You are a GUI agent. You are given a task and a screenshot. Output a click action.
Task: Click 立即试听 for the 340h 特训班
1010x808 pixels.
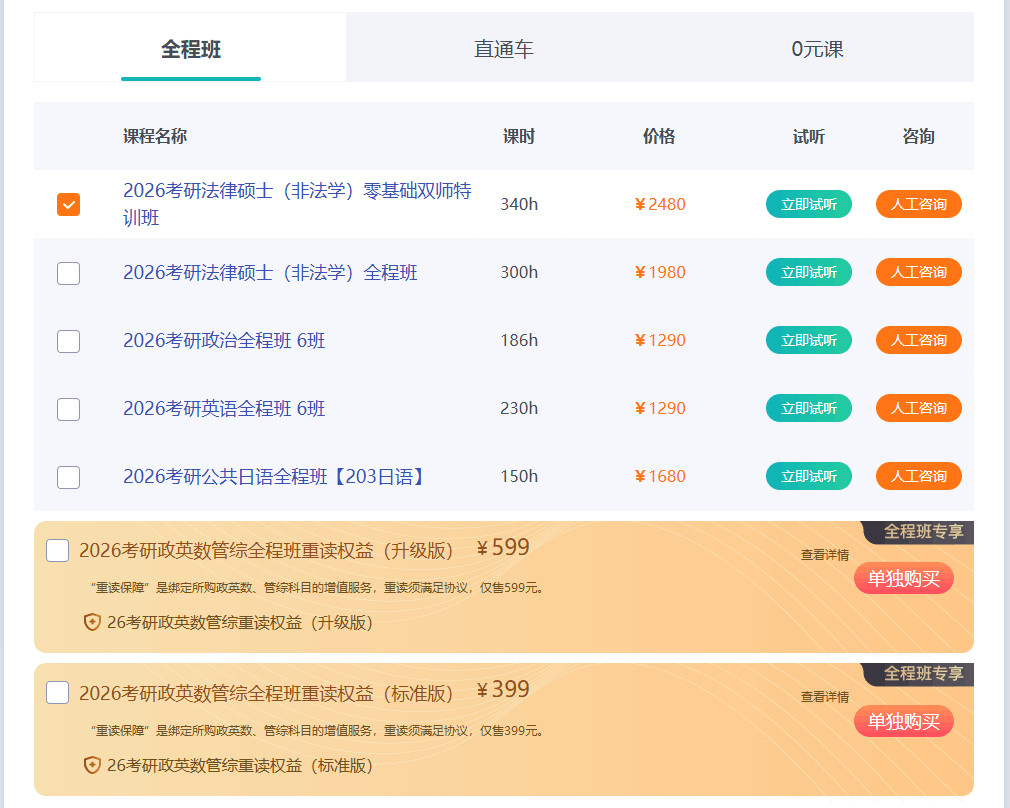pos(808,204)
